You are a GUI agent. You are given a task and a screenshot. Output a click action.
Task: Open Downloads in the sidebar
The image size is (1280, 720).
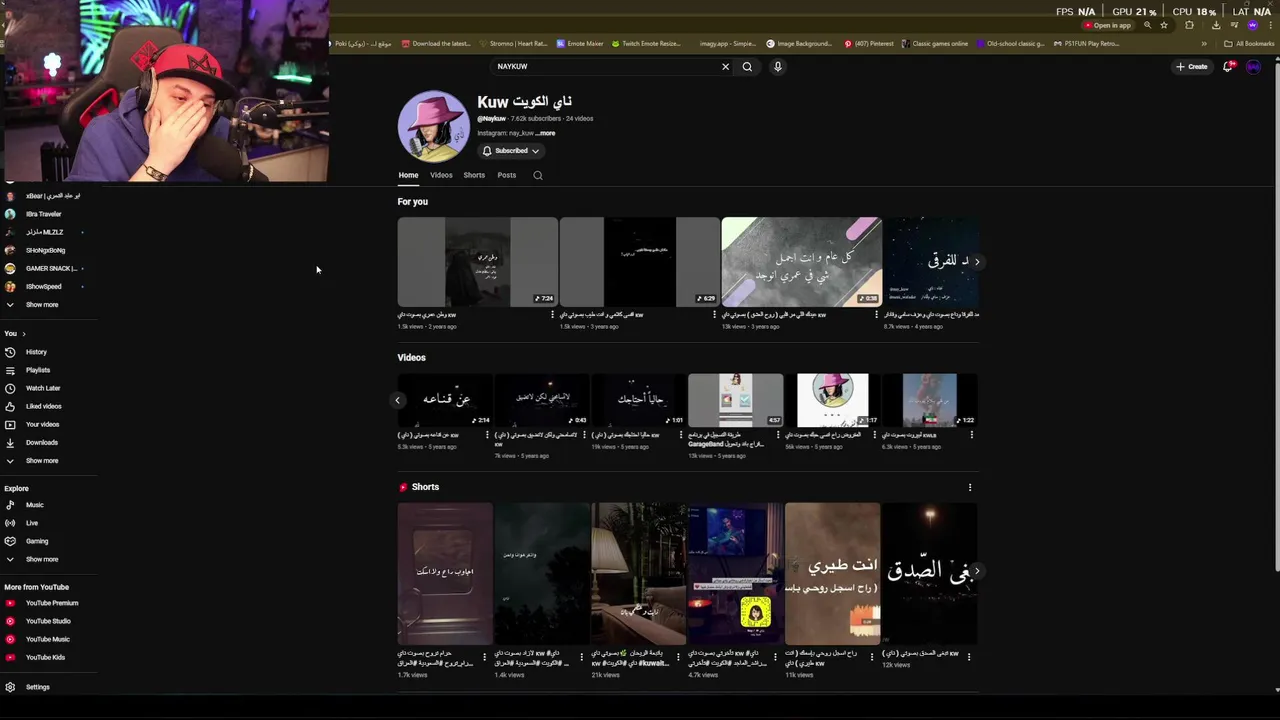click(41, 442)
